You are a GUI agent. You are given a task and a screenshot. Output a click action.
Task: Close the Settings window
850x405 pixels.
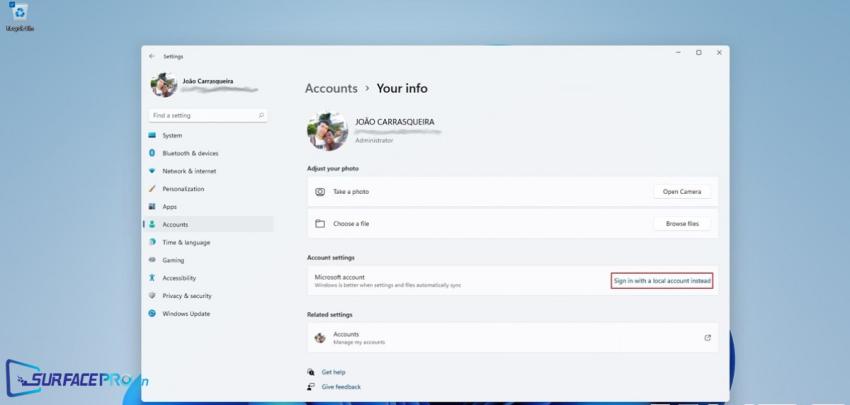(x=719, y=53)
